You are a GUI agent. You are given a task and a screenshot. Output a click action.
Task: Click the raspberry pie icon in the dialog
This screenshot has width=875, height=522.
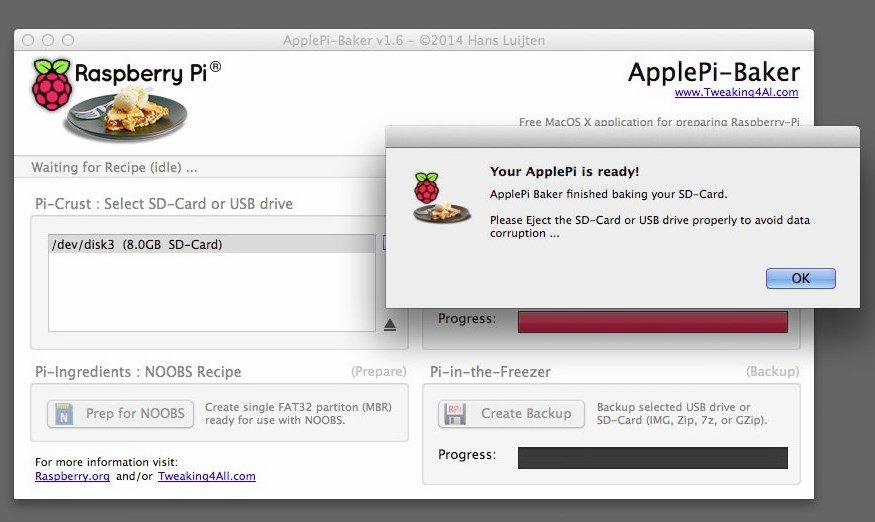point(441,198)
